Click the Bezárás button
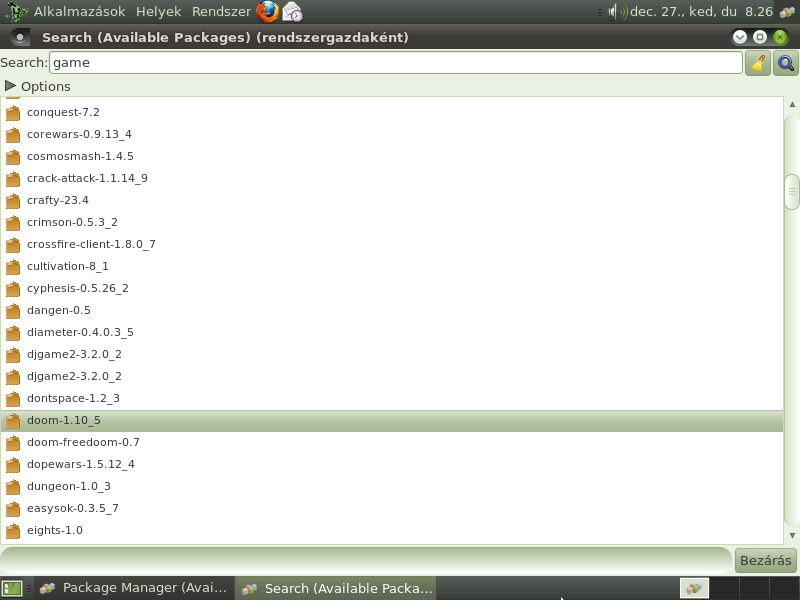800x600 pixels. tap(765, 560)
